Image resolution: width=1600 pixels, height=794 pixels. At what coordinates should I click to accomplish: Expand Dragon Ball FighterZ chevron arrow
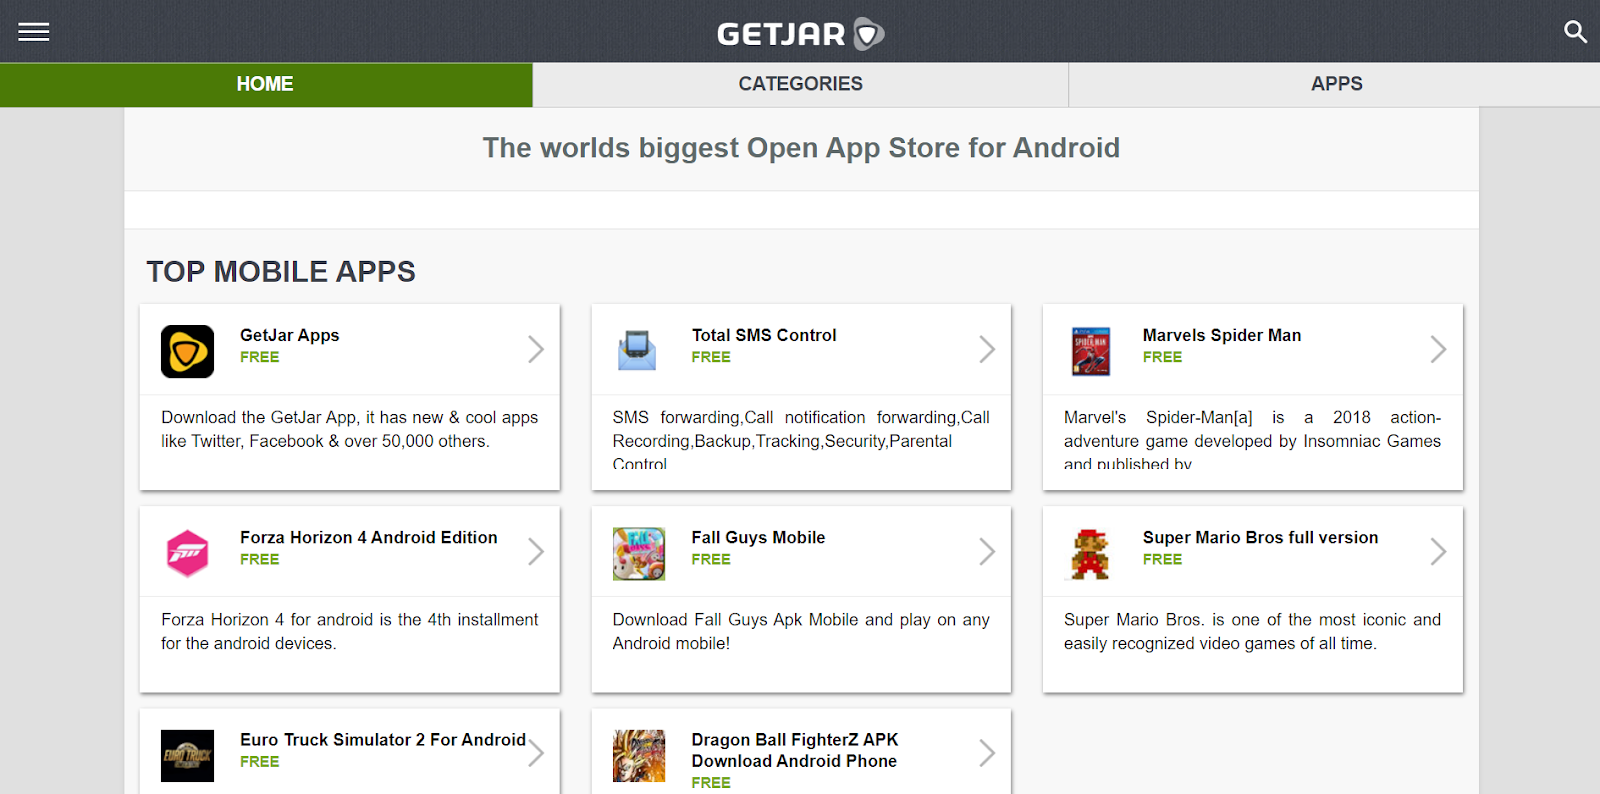[x=987, y=753]
